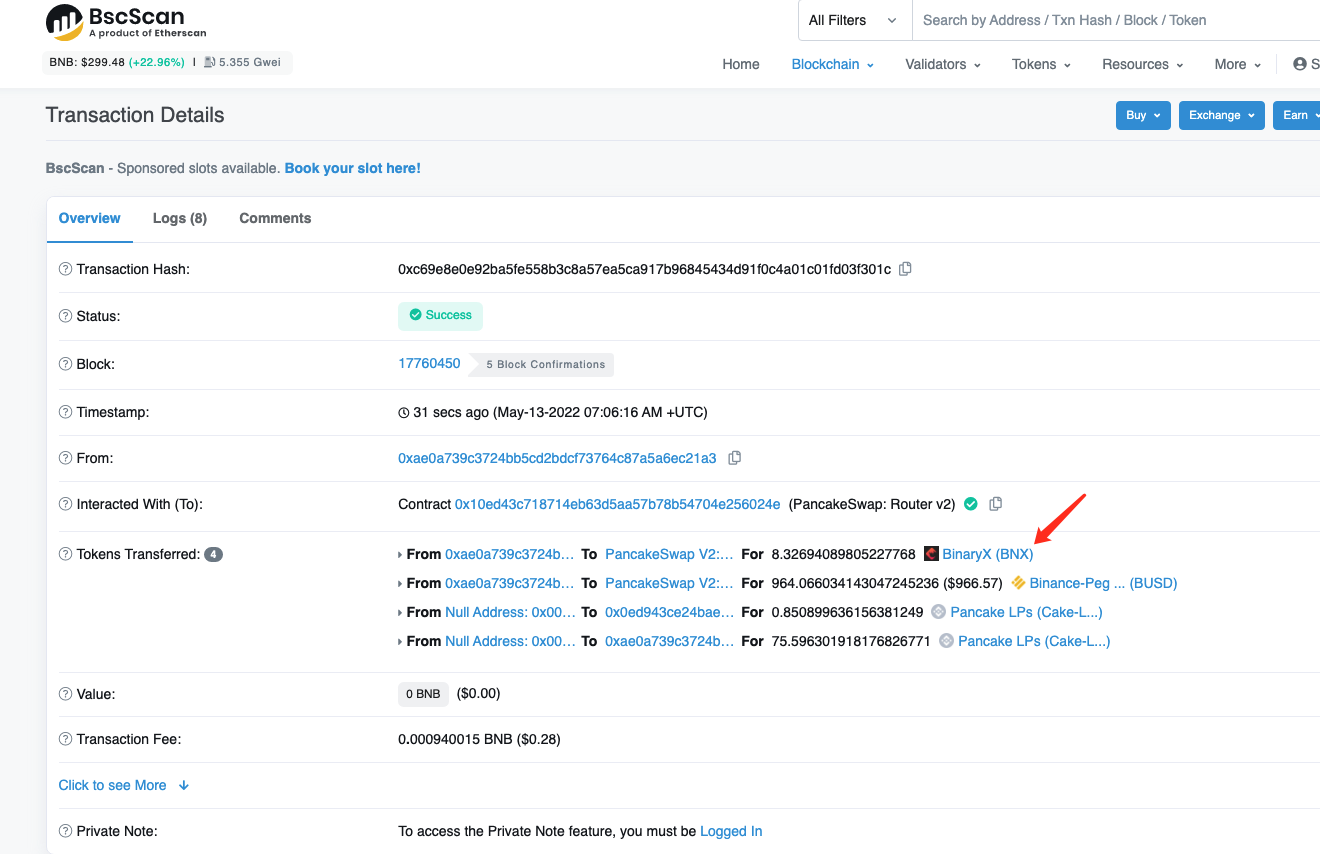The width and height of the screenshot is (1320, 854).
Task: Switch to the Logs (8) tab
Action: (180, 218)
